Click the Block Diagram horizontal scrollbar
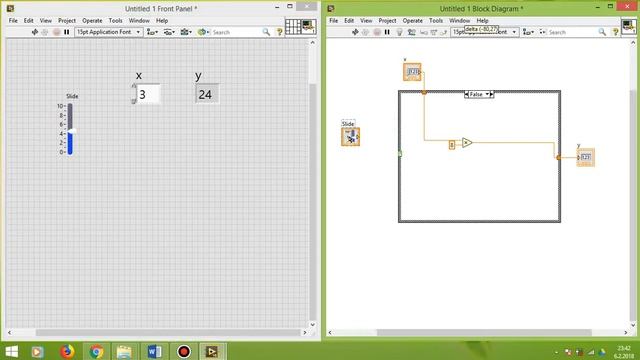The height and width of the screenshot is (360, 640). coord(484,333)
